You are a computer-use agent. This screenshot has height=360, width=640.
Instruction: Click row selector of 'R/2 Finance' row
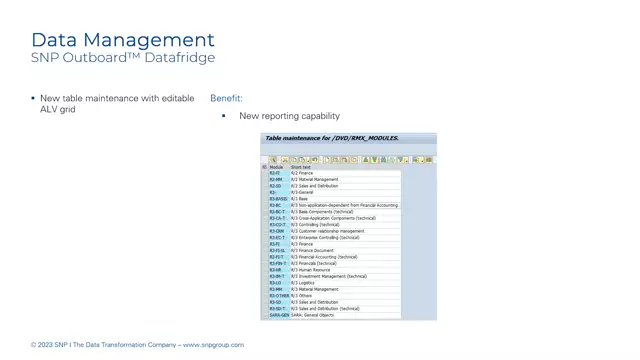pyautogui.click(x=265, y=173)
